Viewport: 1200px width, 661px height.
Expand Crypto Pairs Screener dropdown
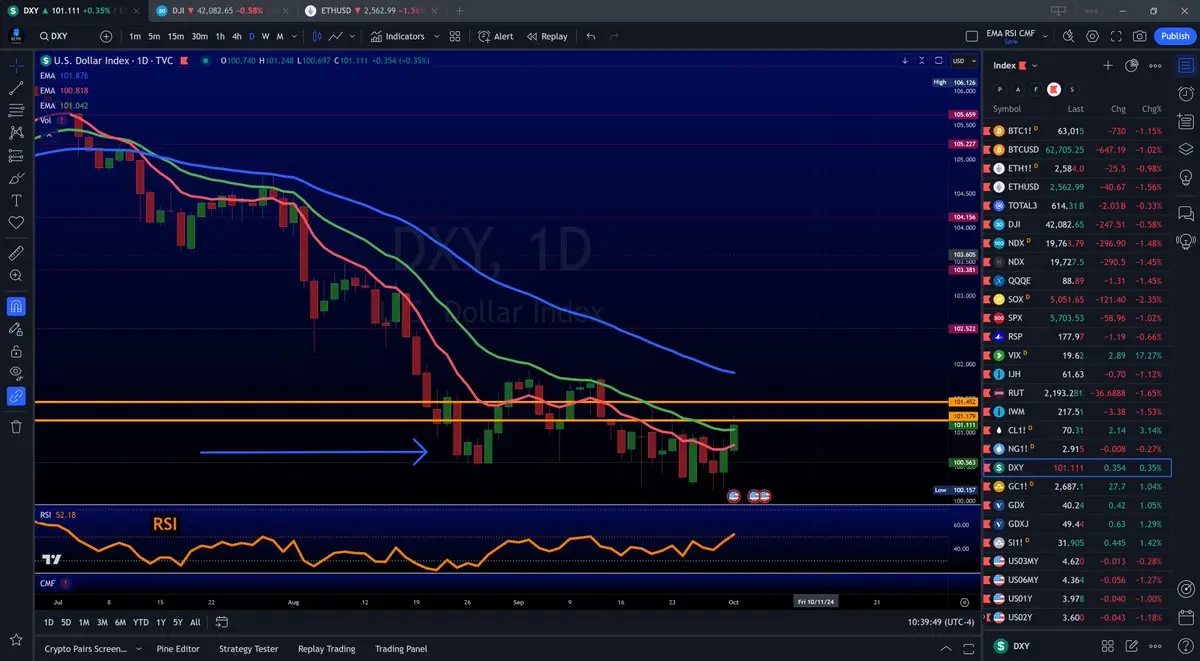(x=139, y=649)
